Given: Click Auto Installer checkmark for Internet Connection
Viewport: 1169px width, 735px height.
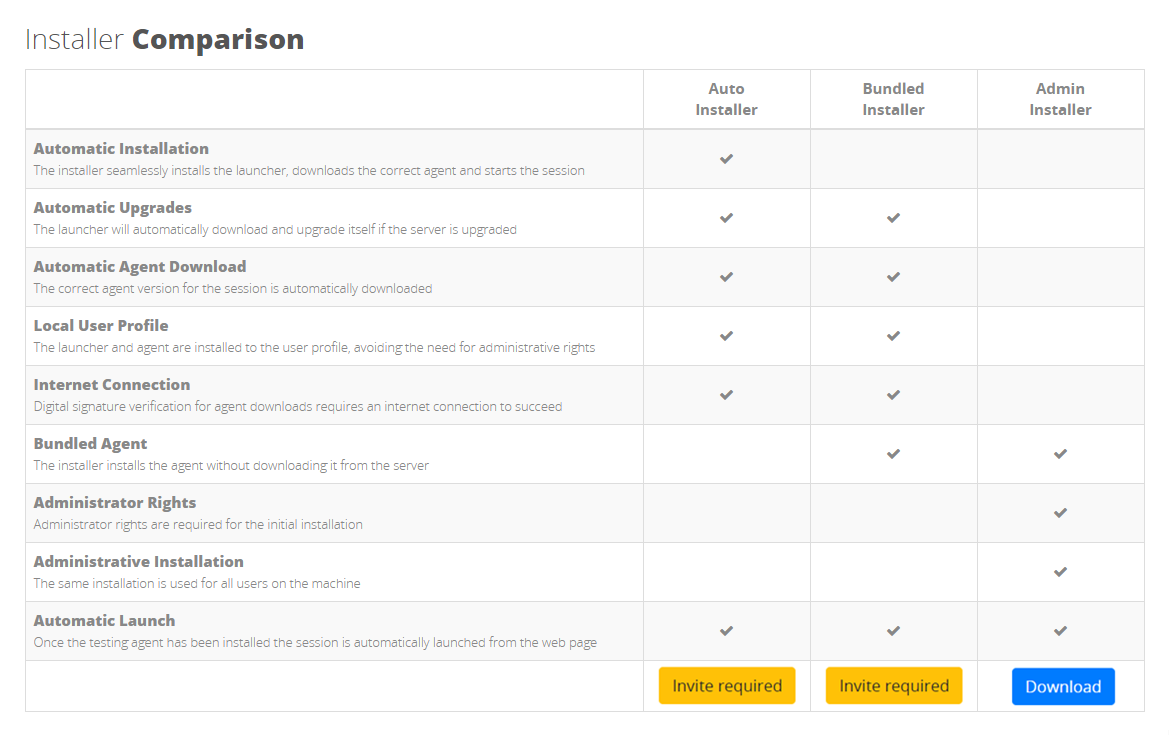Looking at the screenshot, I should [x=727, y=395].
